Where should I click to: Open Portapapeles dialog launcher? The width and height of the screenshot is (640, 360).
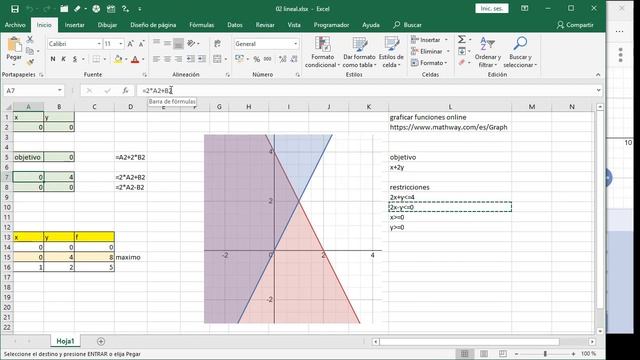[x=41, y=75]
